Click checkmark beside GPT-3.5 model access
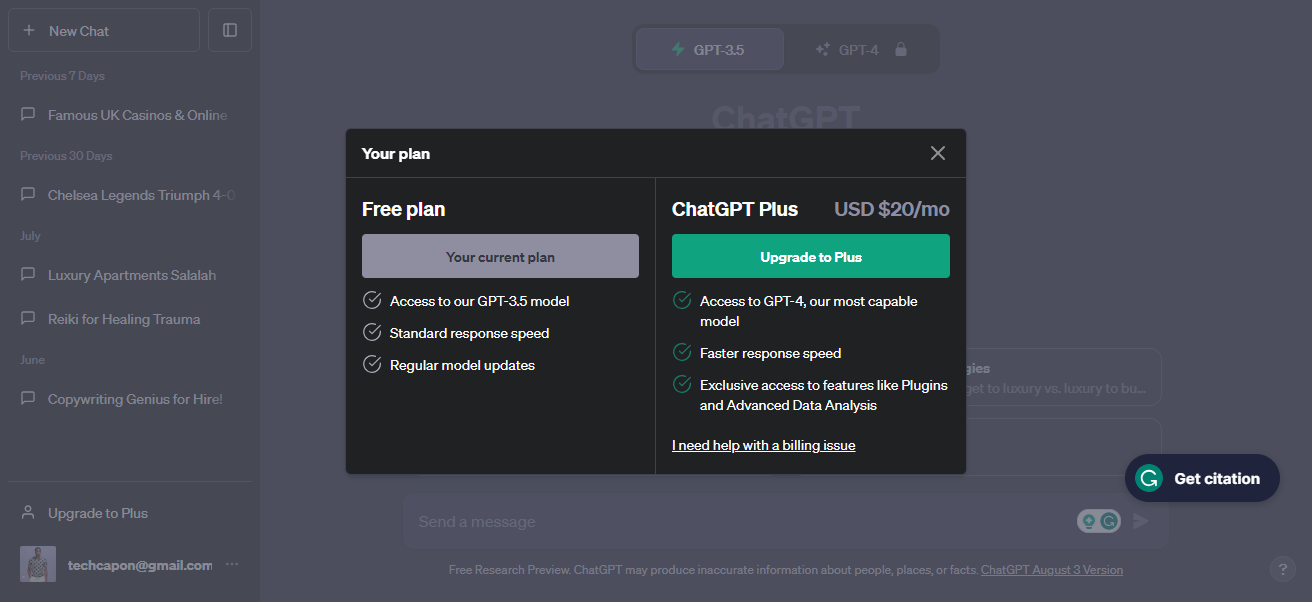Viewport: 1312px width, 602px height. click(x=372, y=300)
